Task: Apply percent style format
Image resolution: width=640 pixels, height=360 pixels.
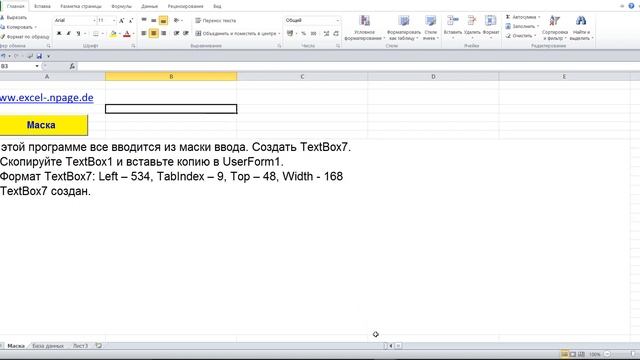Action: tap(303, 33)
